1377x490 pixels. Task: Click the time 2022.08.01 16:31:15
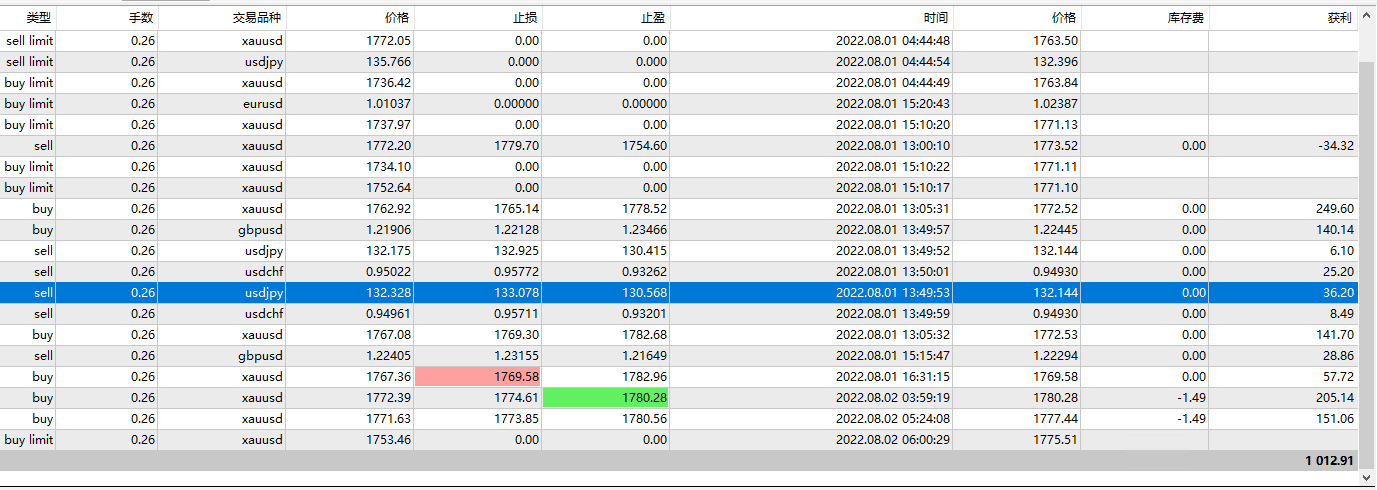coord(893,377)
